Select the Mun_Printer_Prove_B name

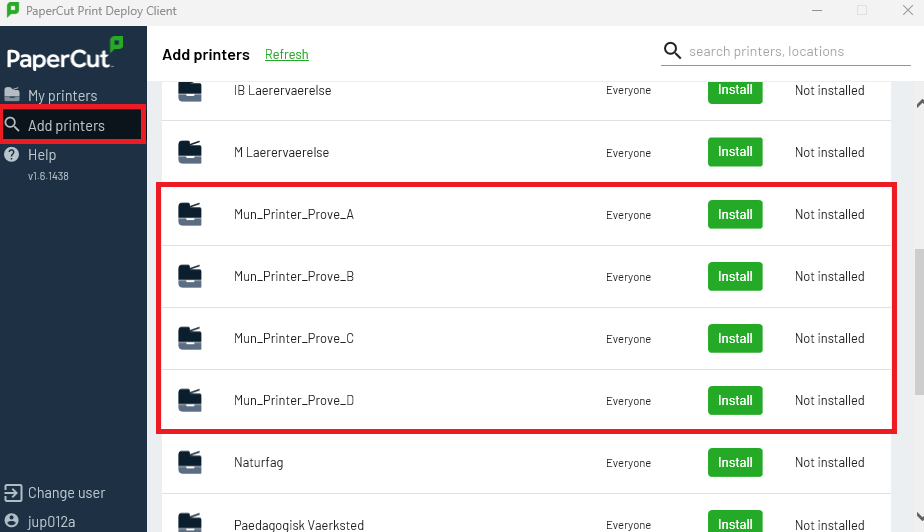click(293, 276)
